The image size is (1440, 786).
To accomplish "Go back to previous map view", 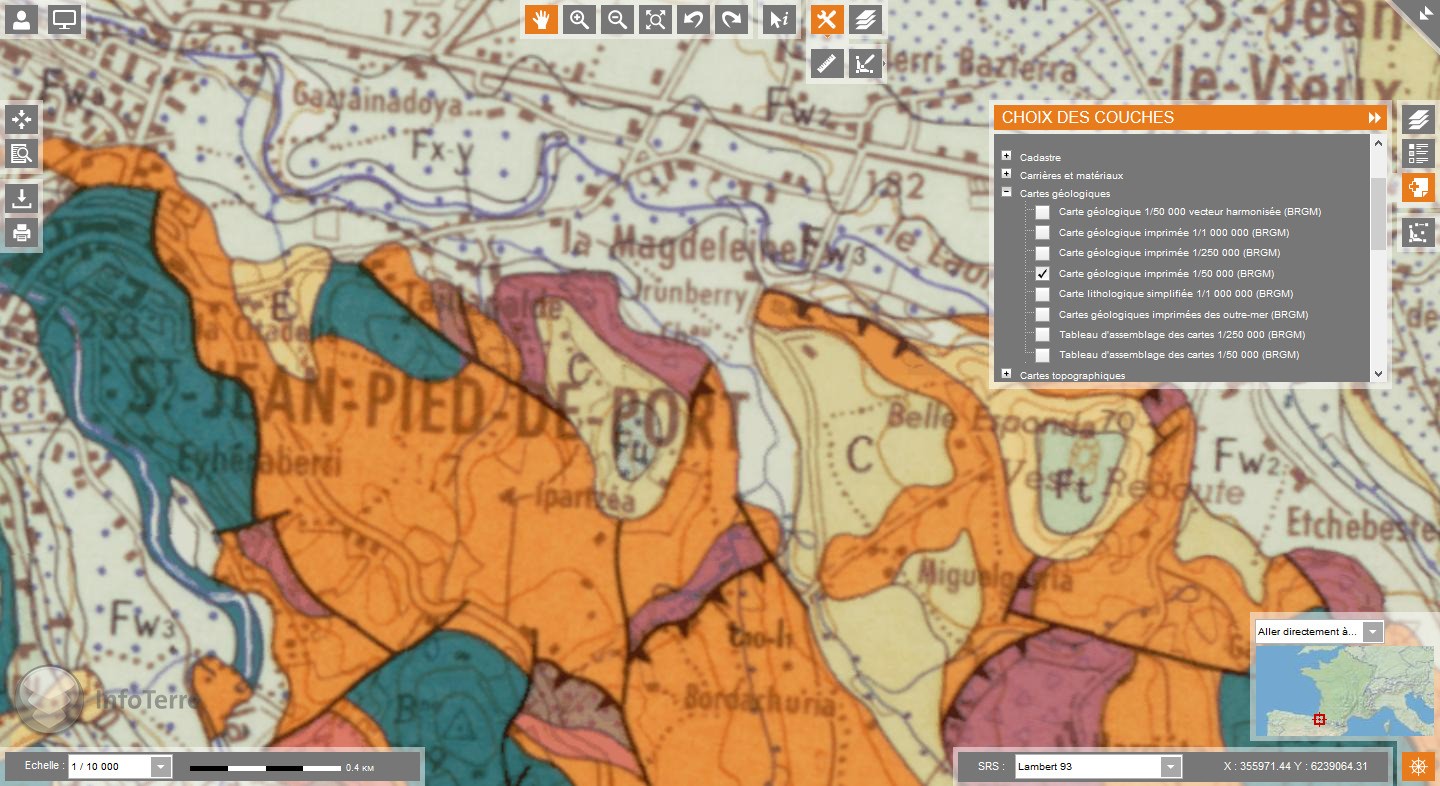I will 692,19.
